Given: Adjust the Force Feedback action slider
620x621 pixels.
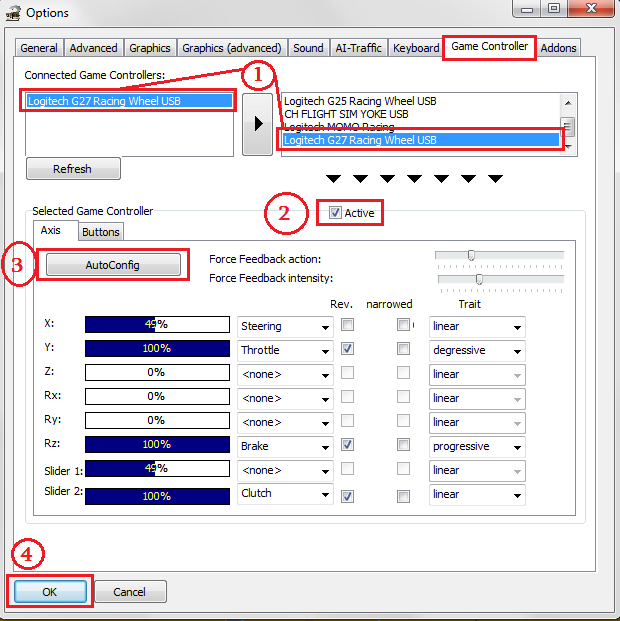Looking at the screenshot, I should click(471, 255).
